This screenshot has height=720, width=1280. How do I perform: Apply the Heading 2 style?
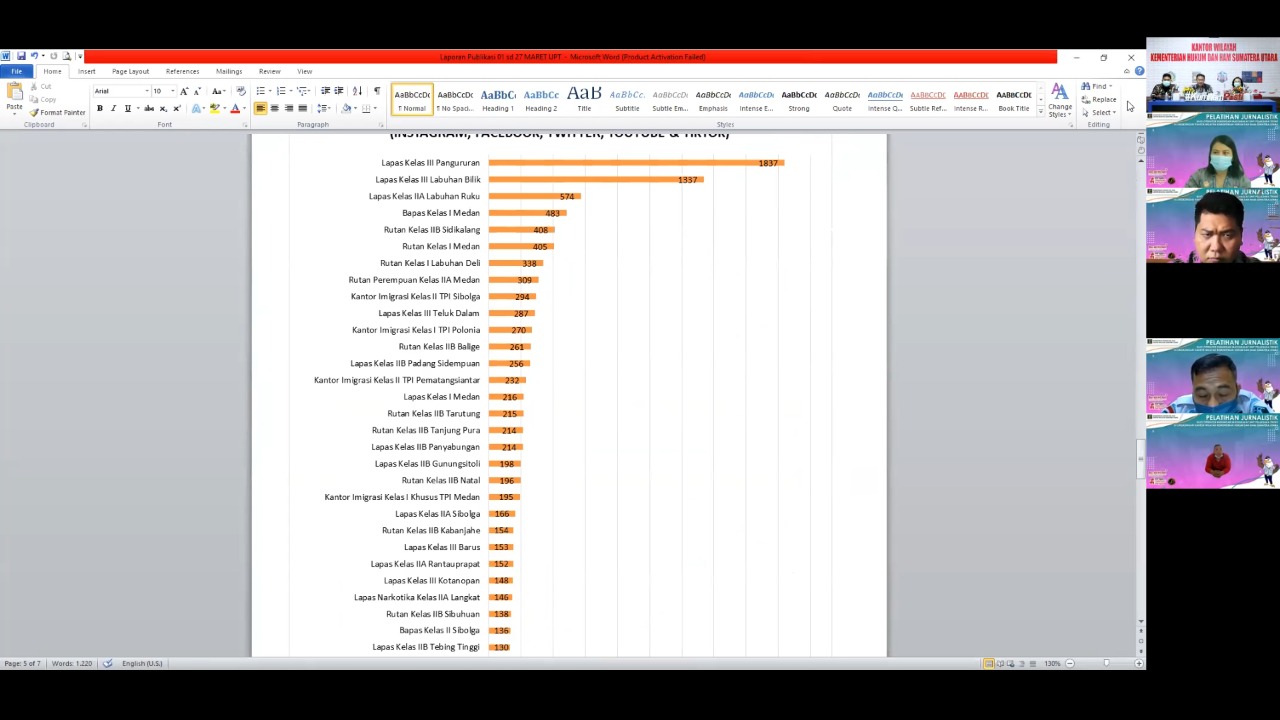(x=541, y=100)
